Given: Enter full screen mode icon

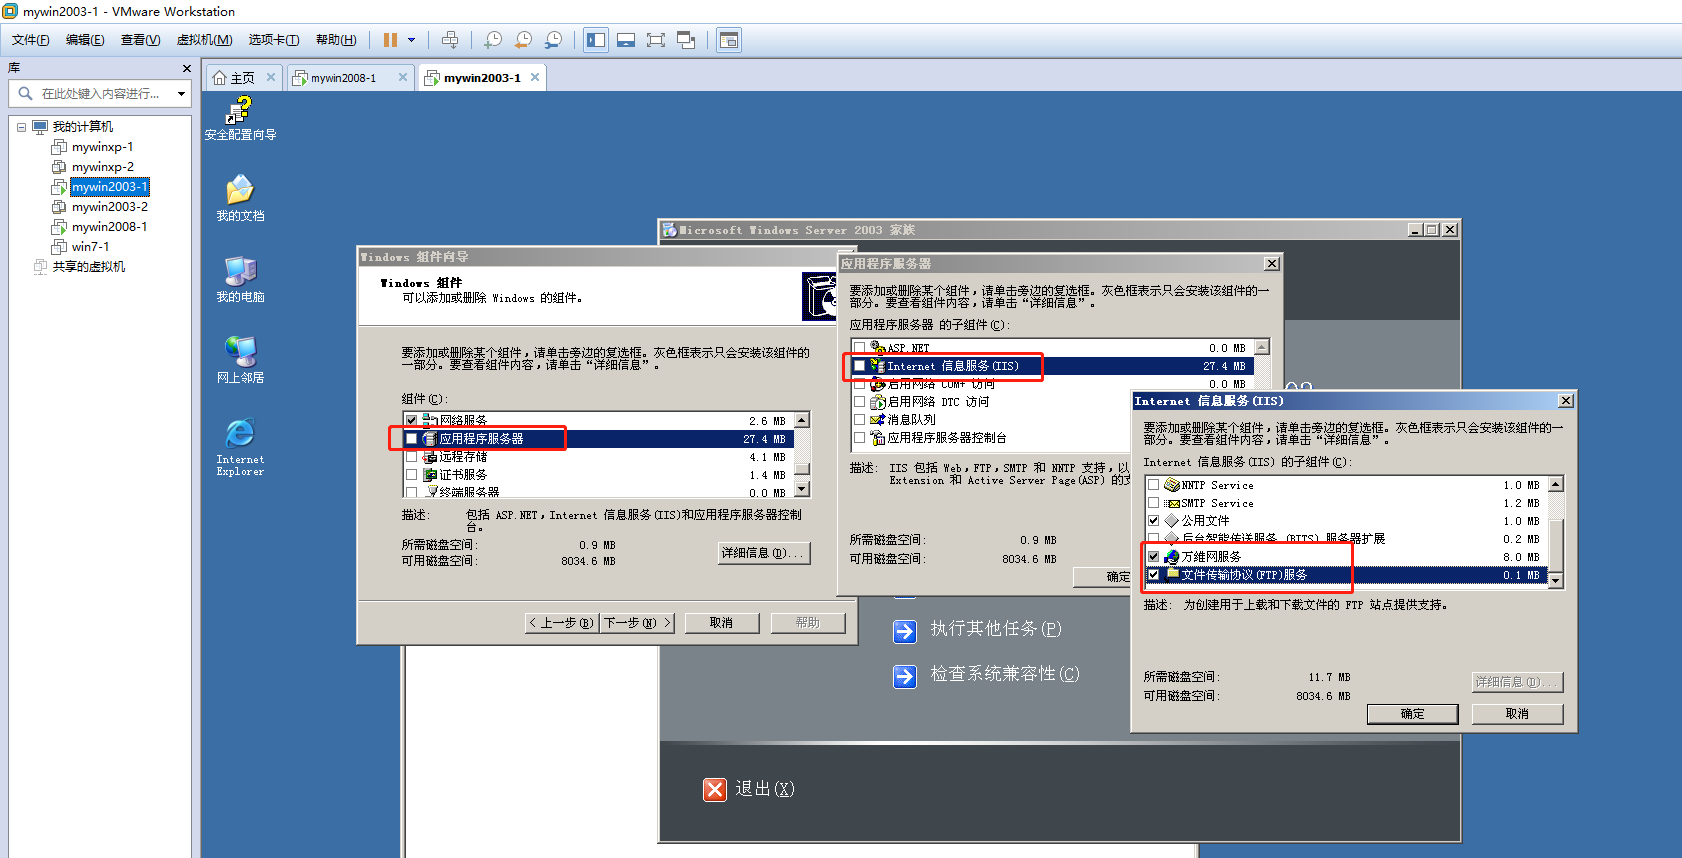Looking at the screenshot, I should (x=656, y=40).
